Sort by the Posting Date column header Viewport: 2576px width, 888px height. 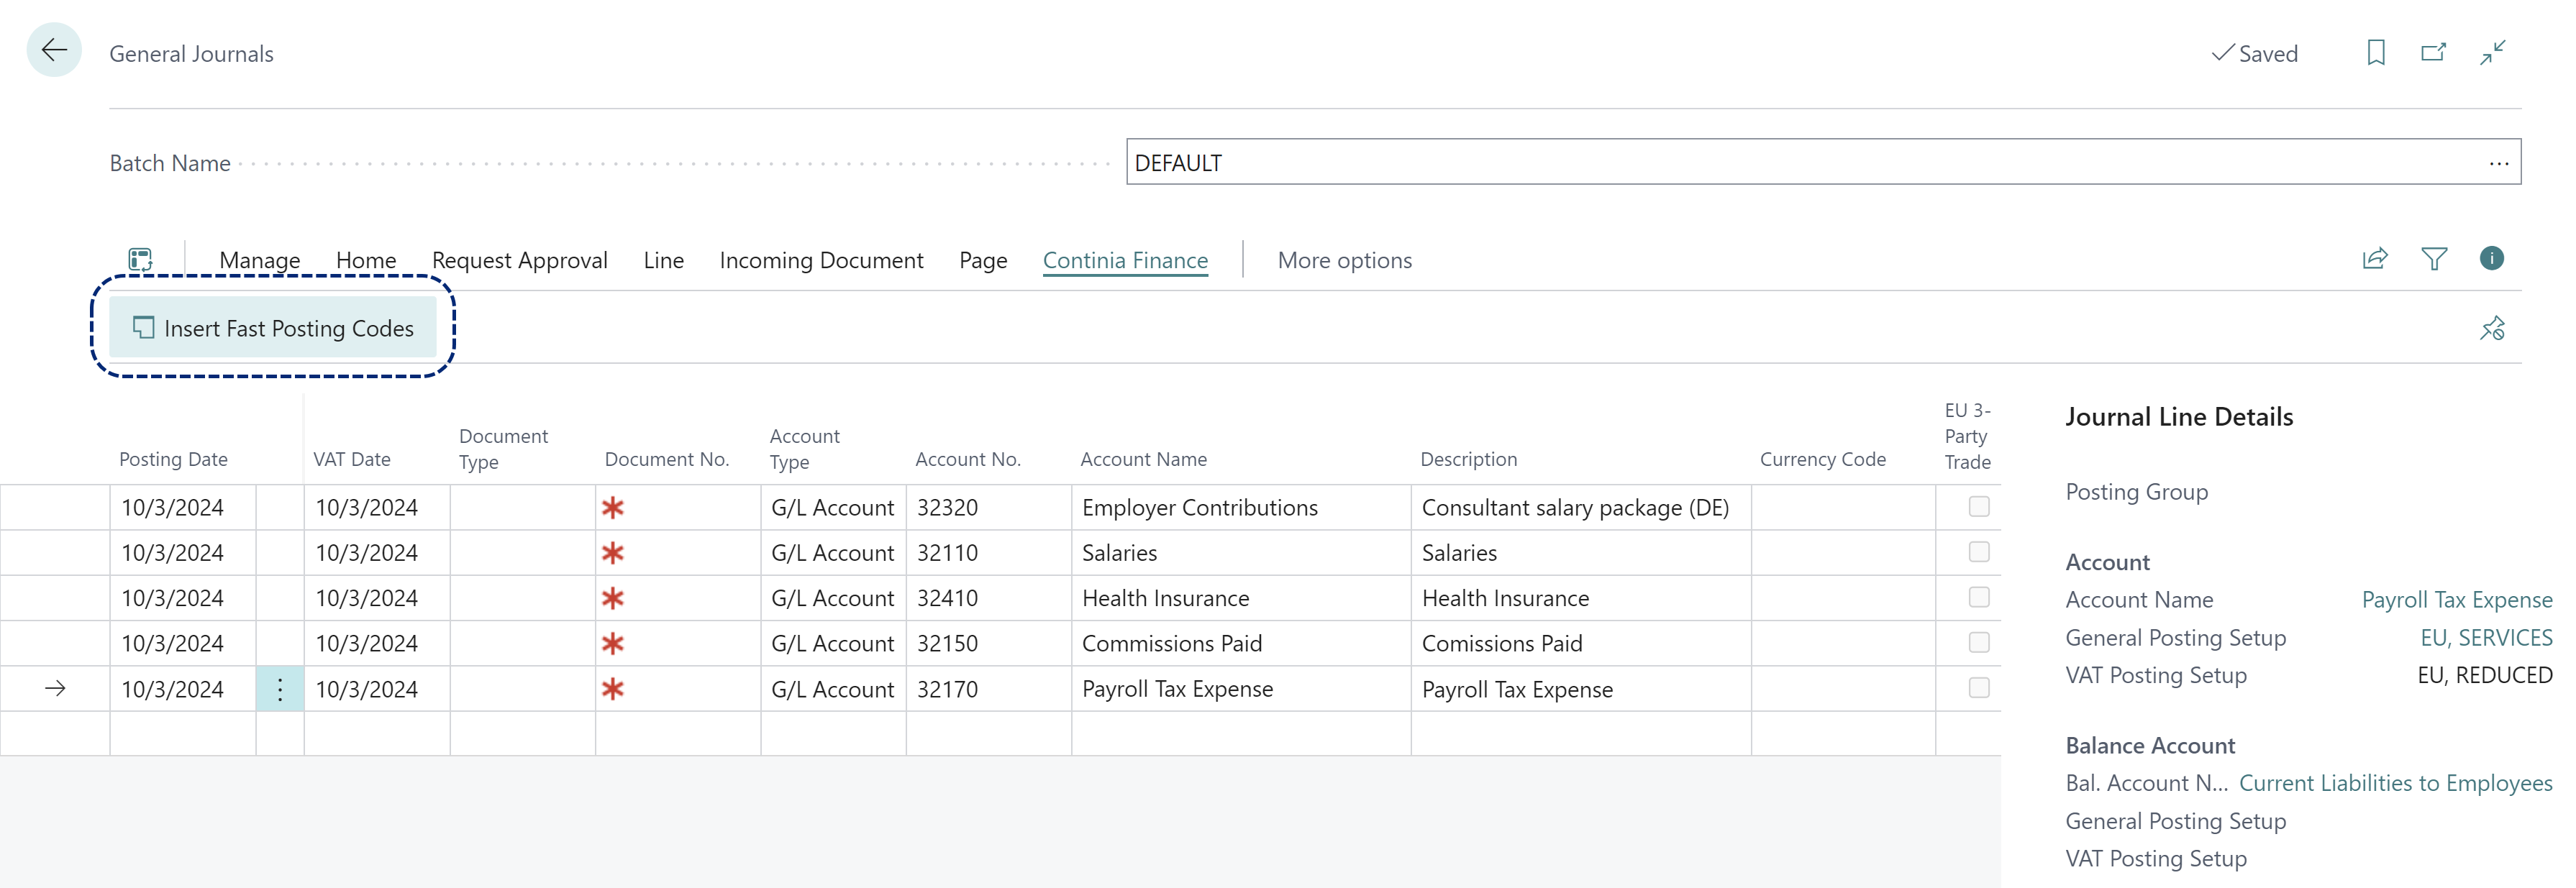[x=173, y=459]
